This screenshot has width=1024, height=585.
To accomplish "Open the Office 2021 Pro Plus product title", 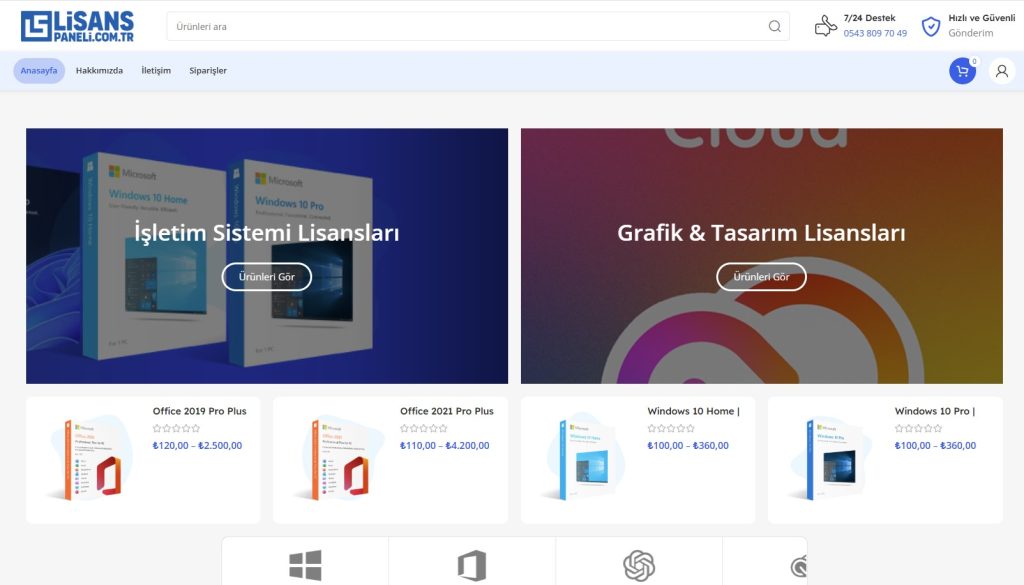I will [x=447, y=411].
